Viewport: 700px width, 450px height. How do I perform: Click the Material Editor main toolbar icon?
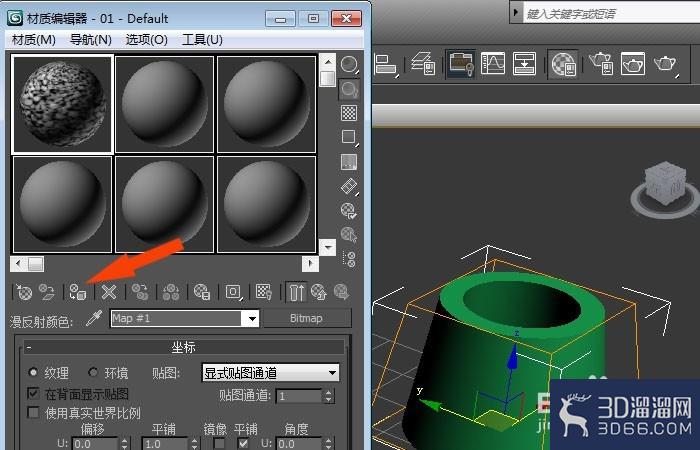point(563,64)
